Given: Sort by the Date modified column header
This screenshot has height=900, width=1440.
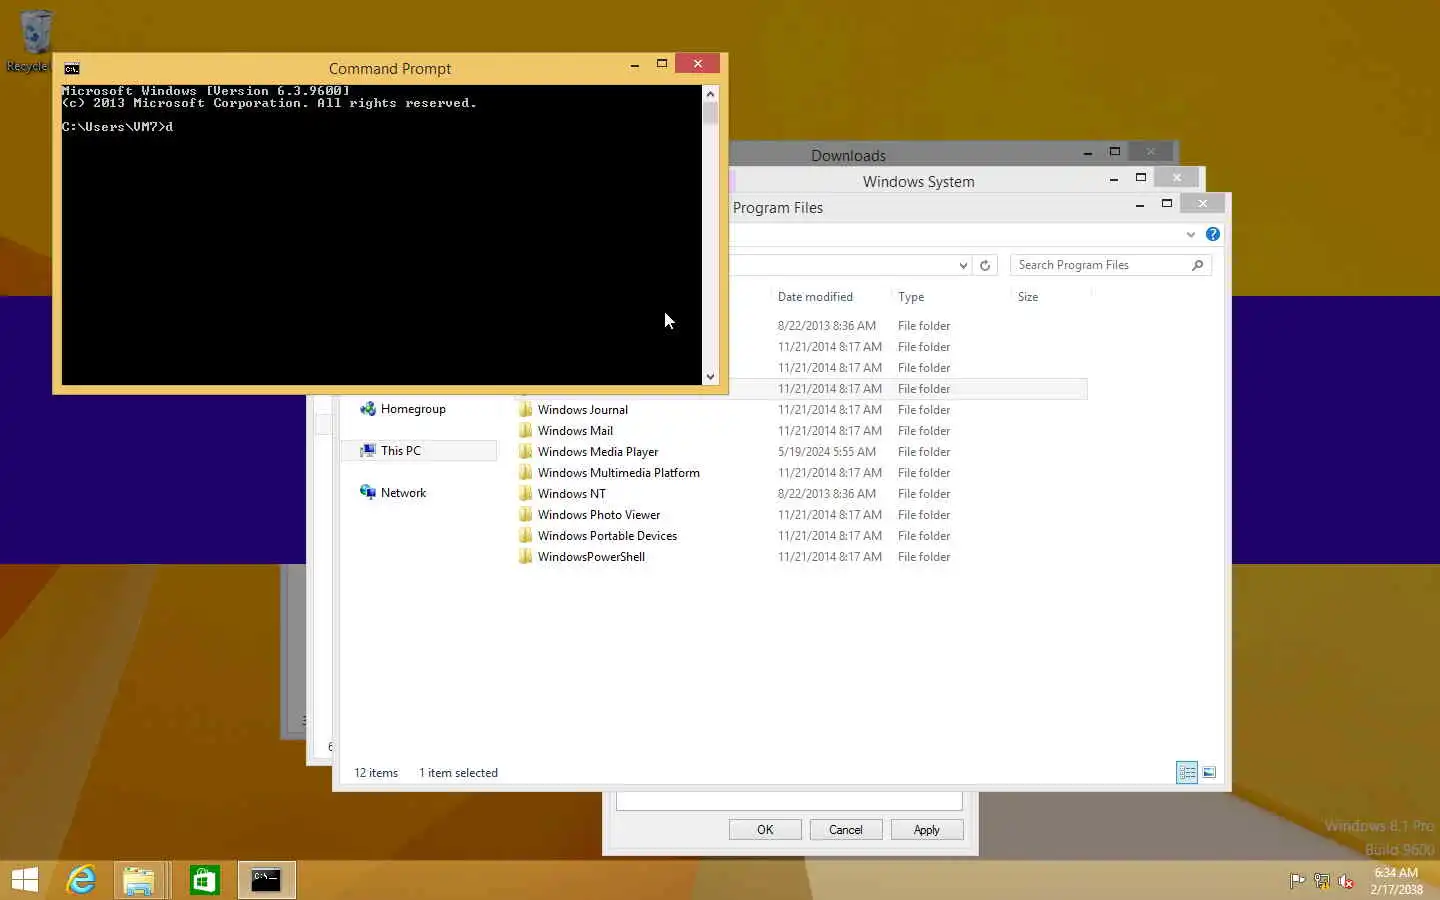Looking at the screenshot, I should point(815,297).
